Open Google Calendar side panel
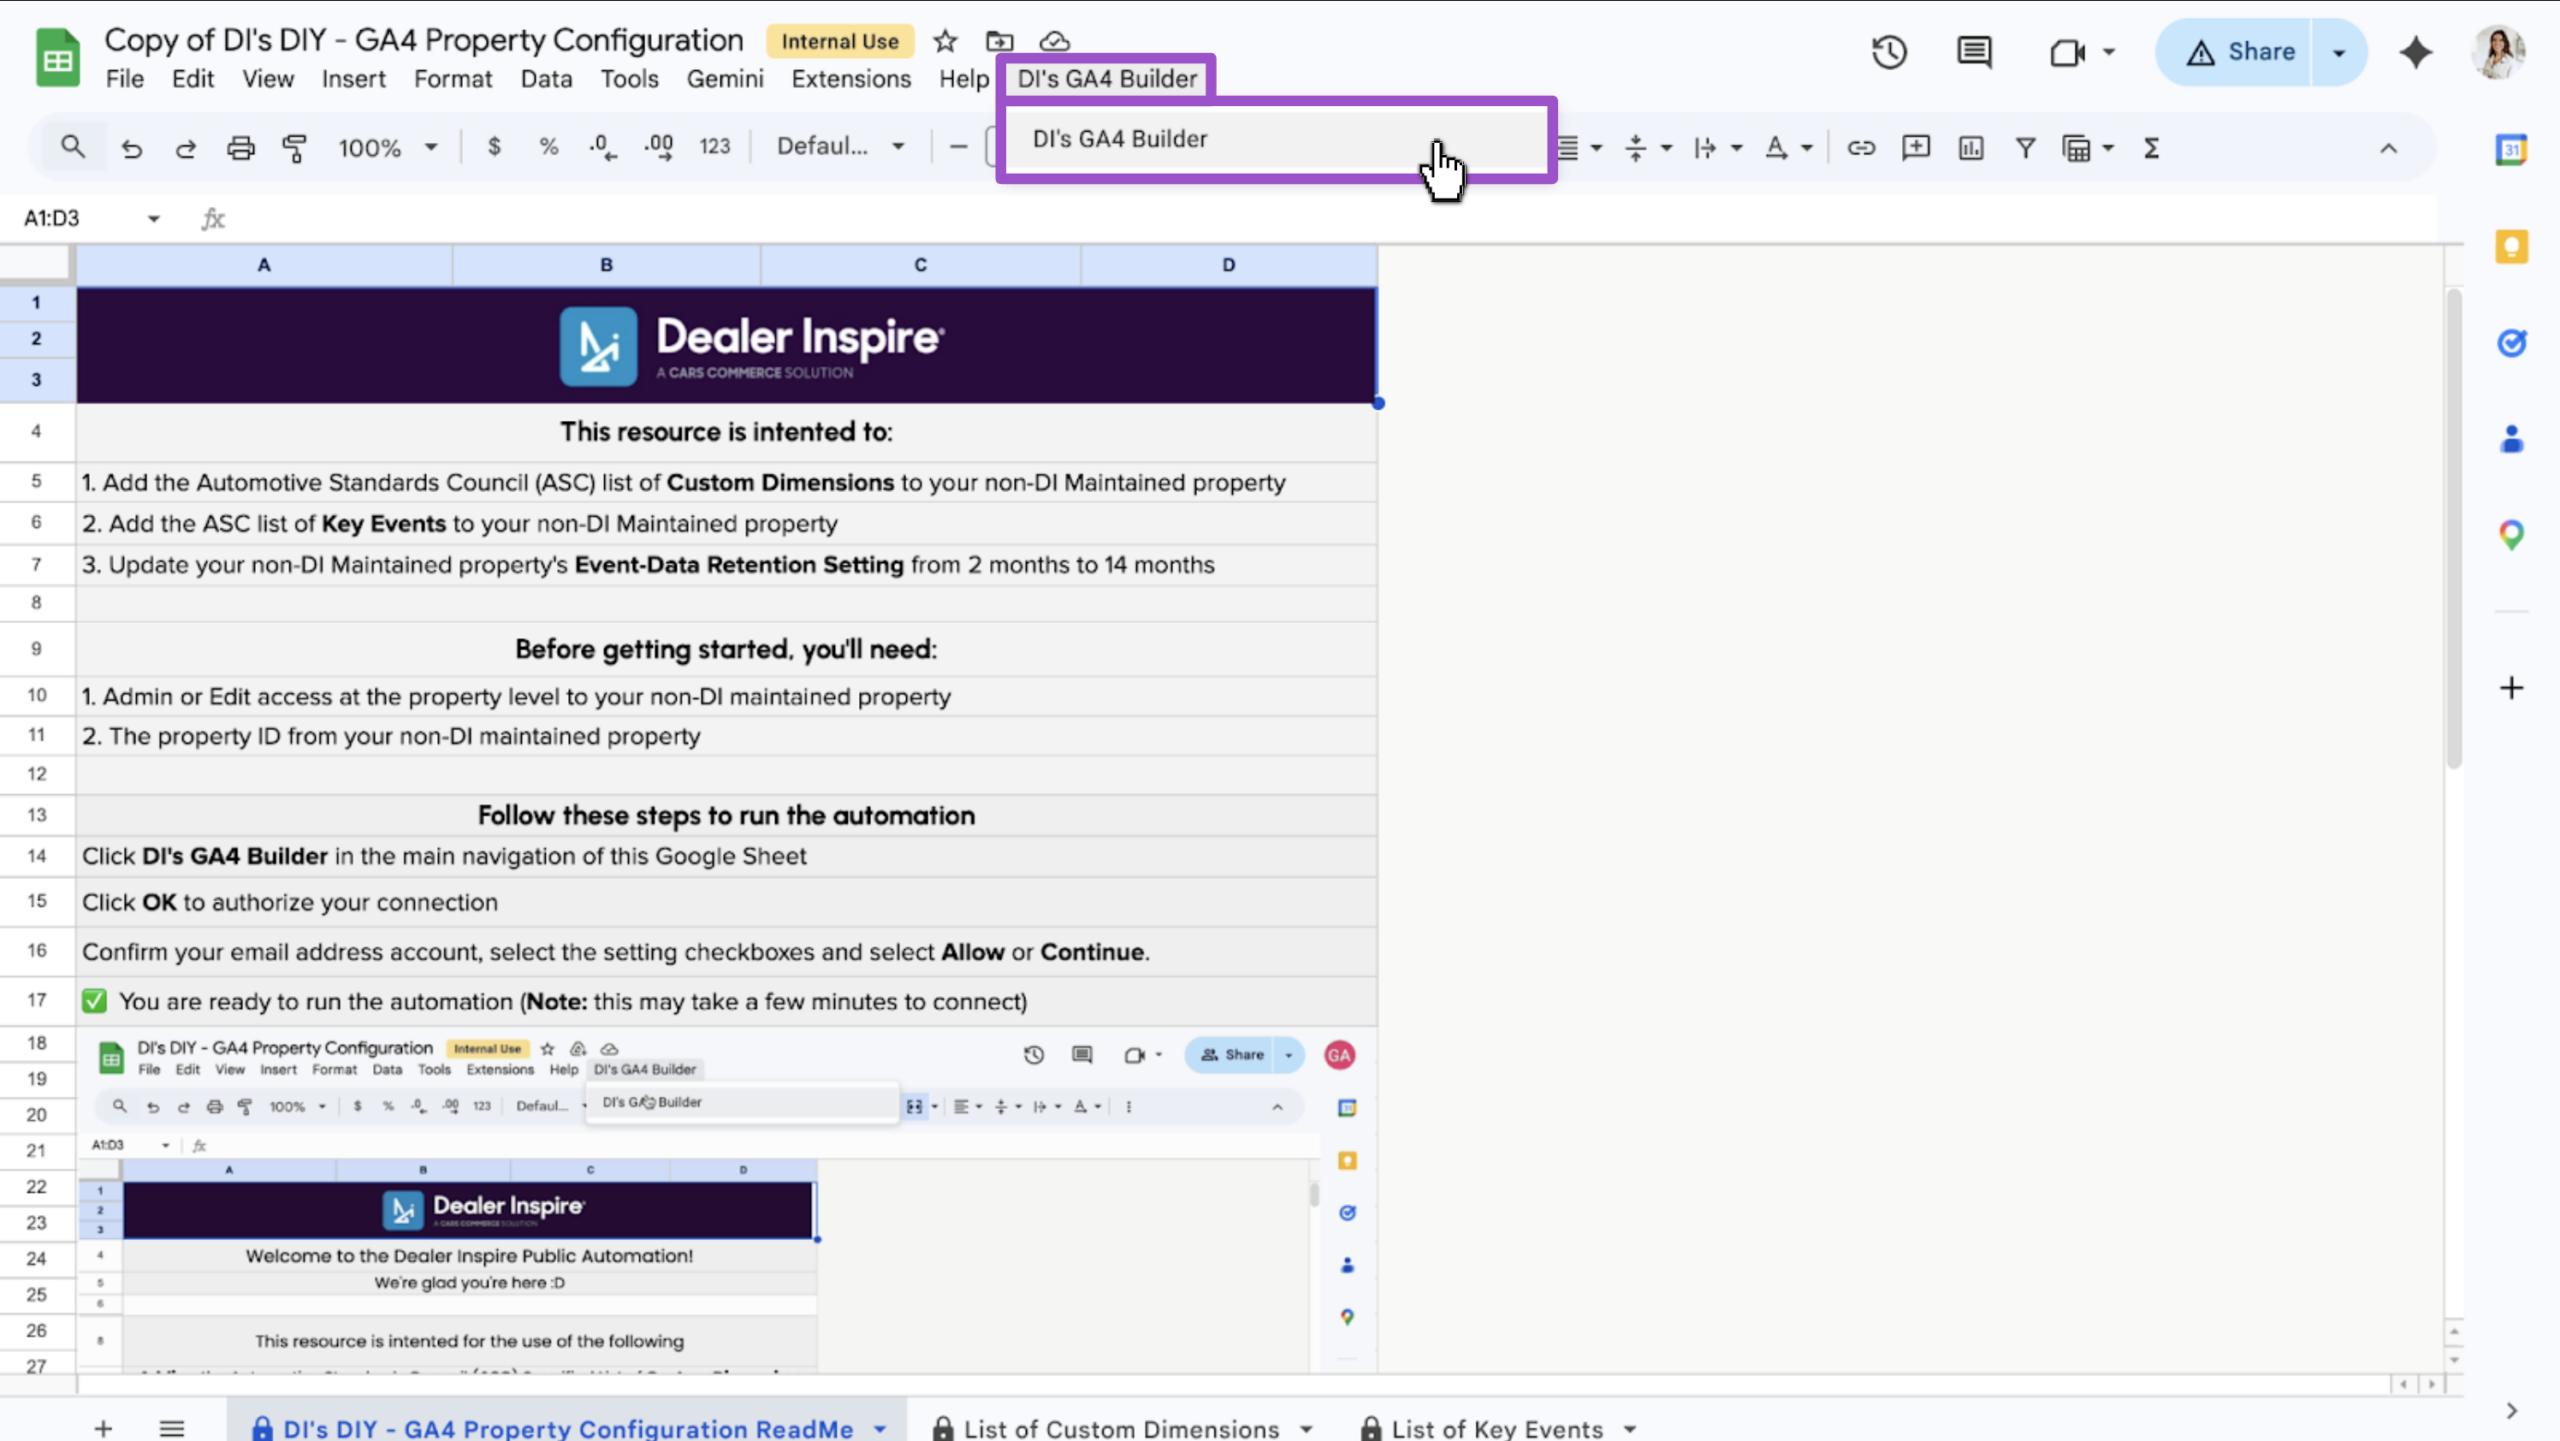 pos(2511,150)
